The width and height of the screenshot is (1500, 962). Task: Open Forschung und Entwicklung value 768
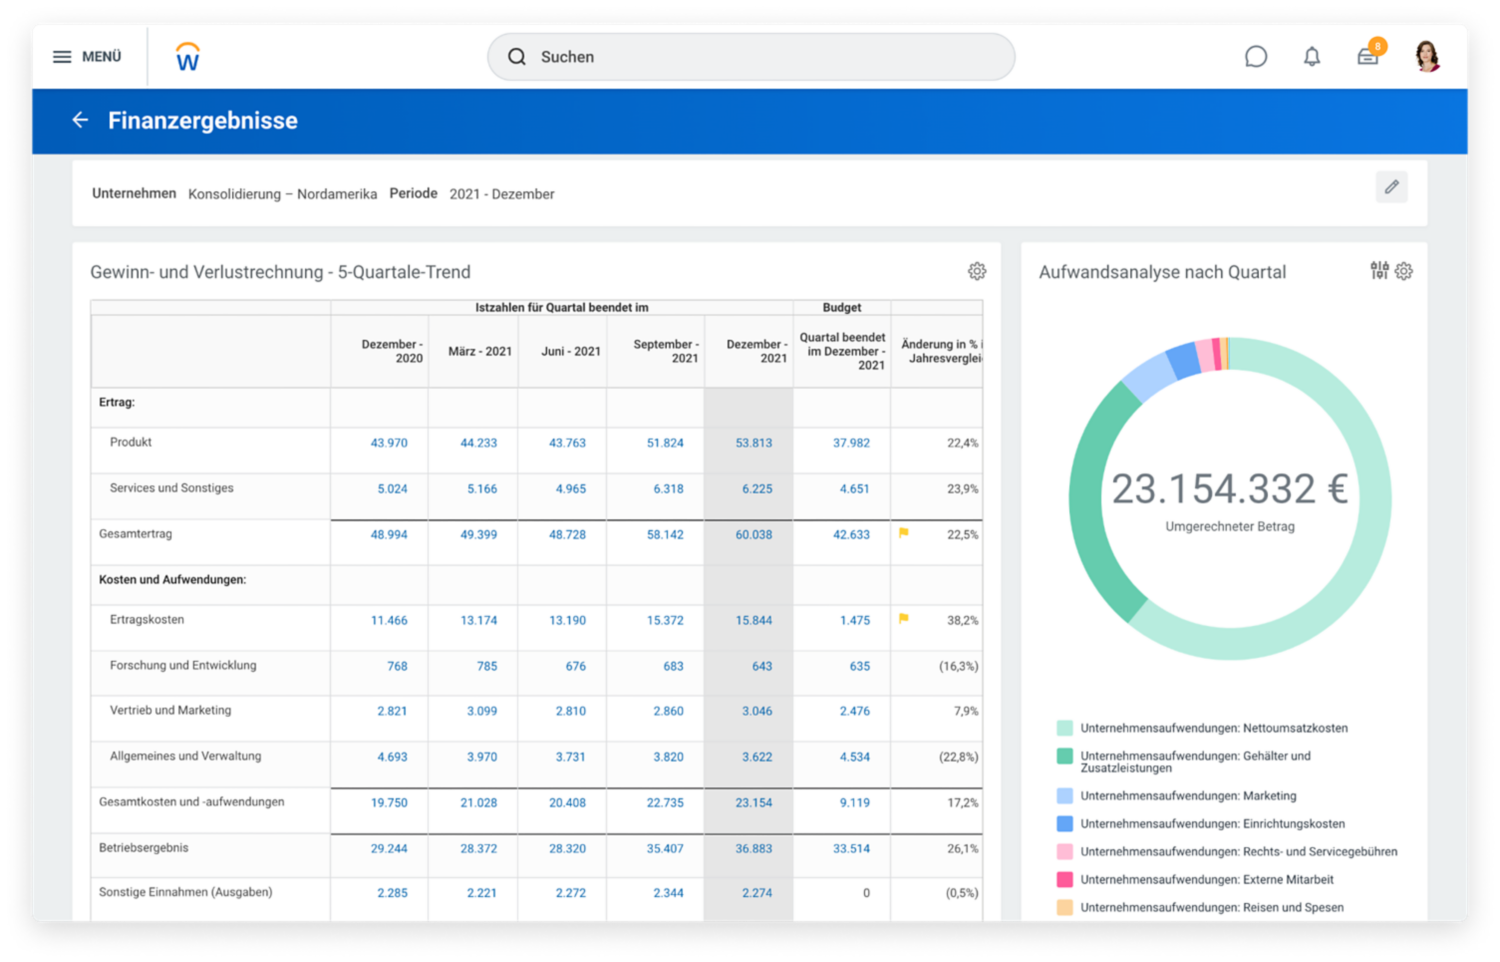pos(397,666)
